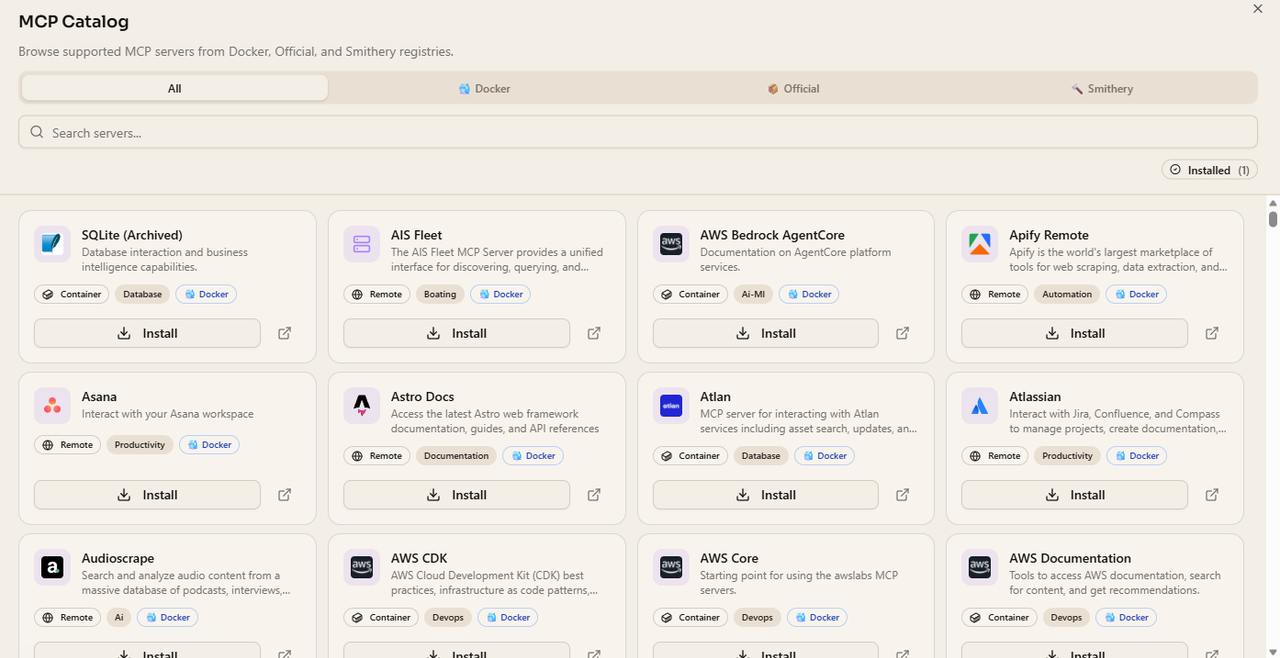Install the Asana server

(x=147, y=495)
